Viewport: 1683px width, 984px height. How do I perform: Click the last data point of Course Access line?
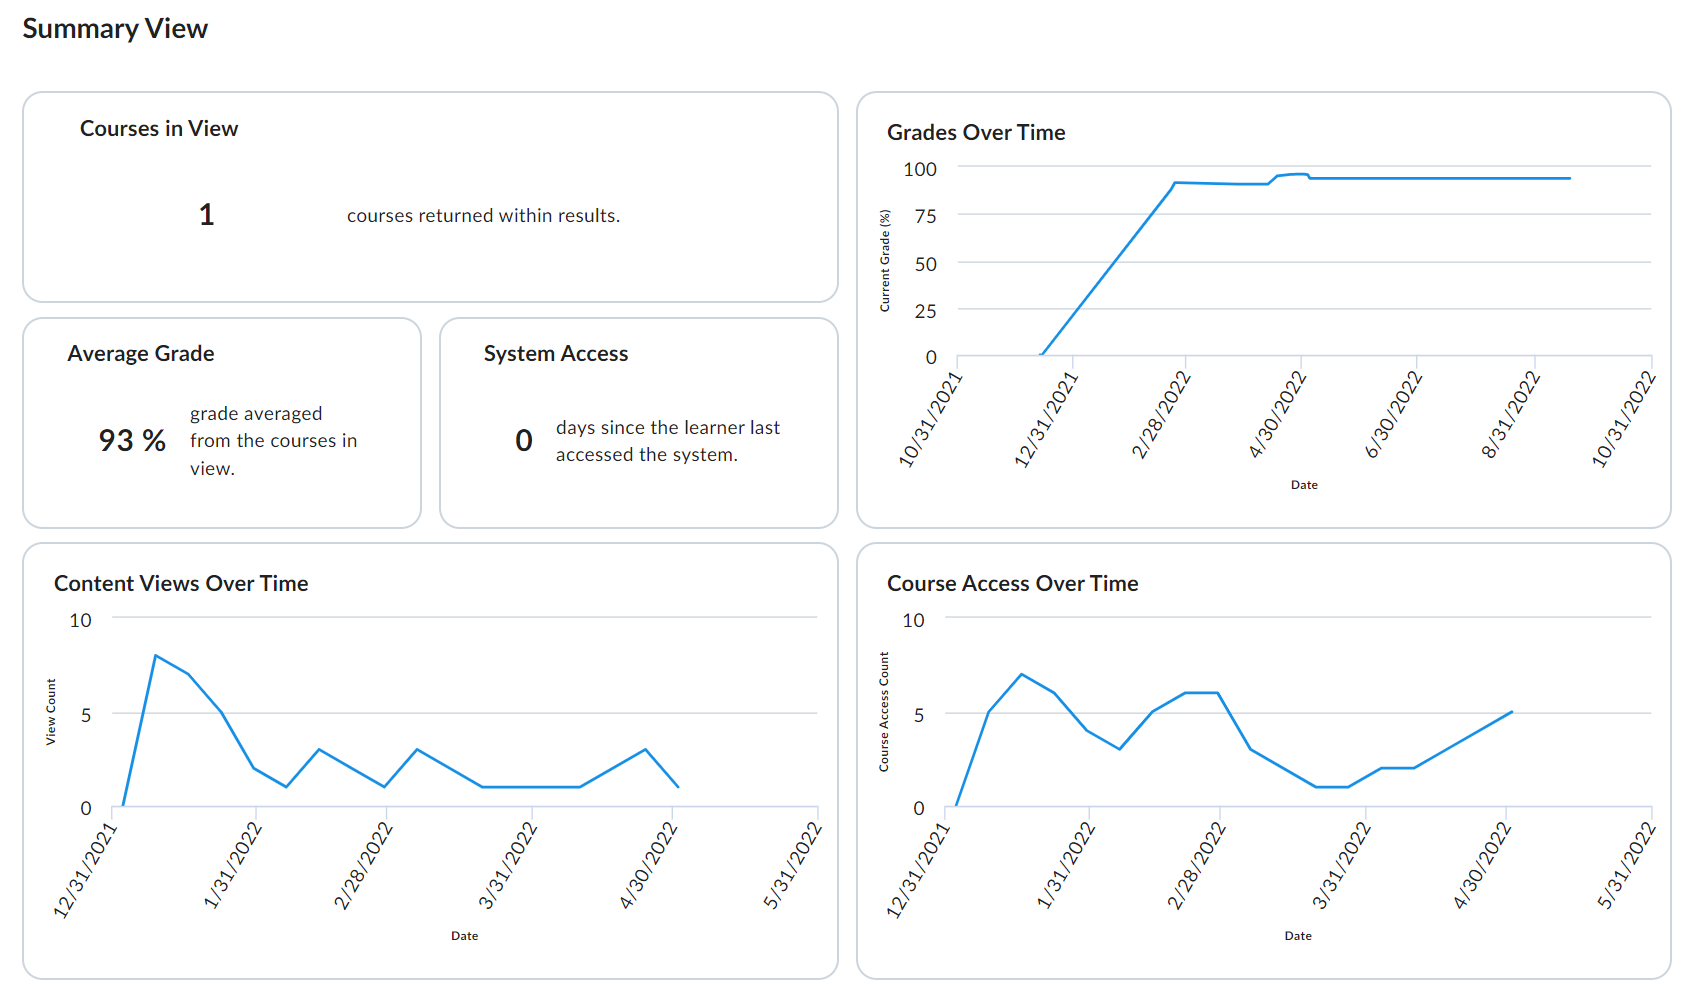tap(1511, 712)
